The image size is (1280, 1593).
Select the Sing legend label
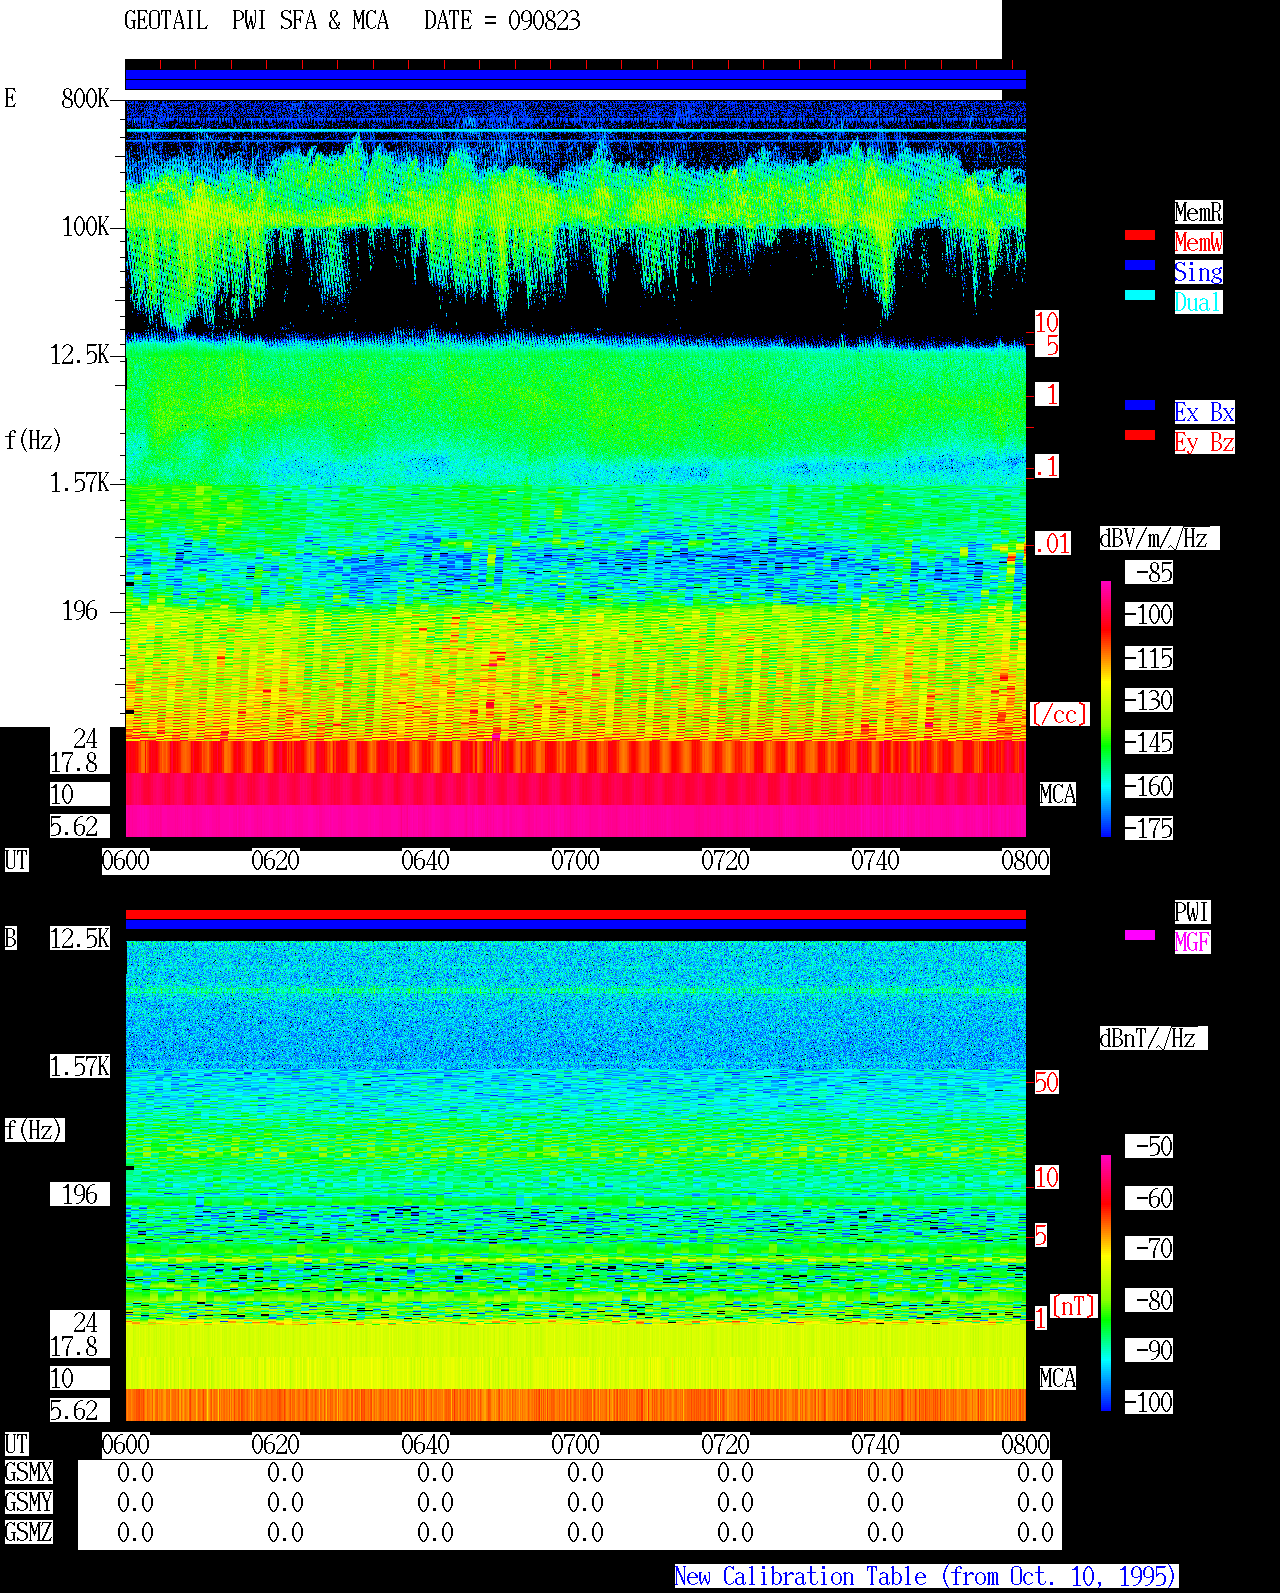1198,272
